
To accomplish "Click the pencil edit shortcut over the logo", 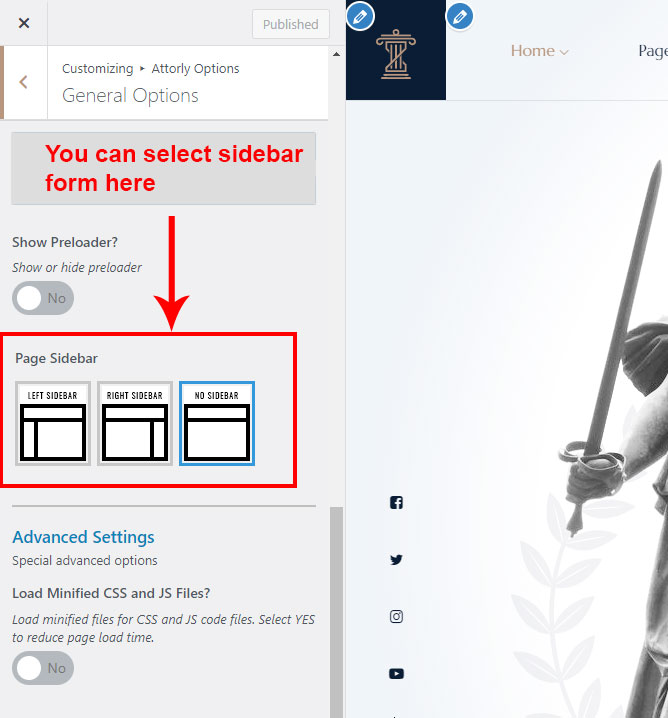I will [x=360, y=17].
